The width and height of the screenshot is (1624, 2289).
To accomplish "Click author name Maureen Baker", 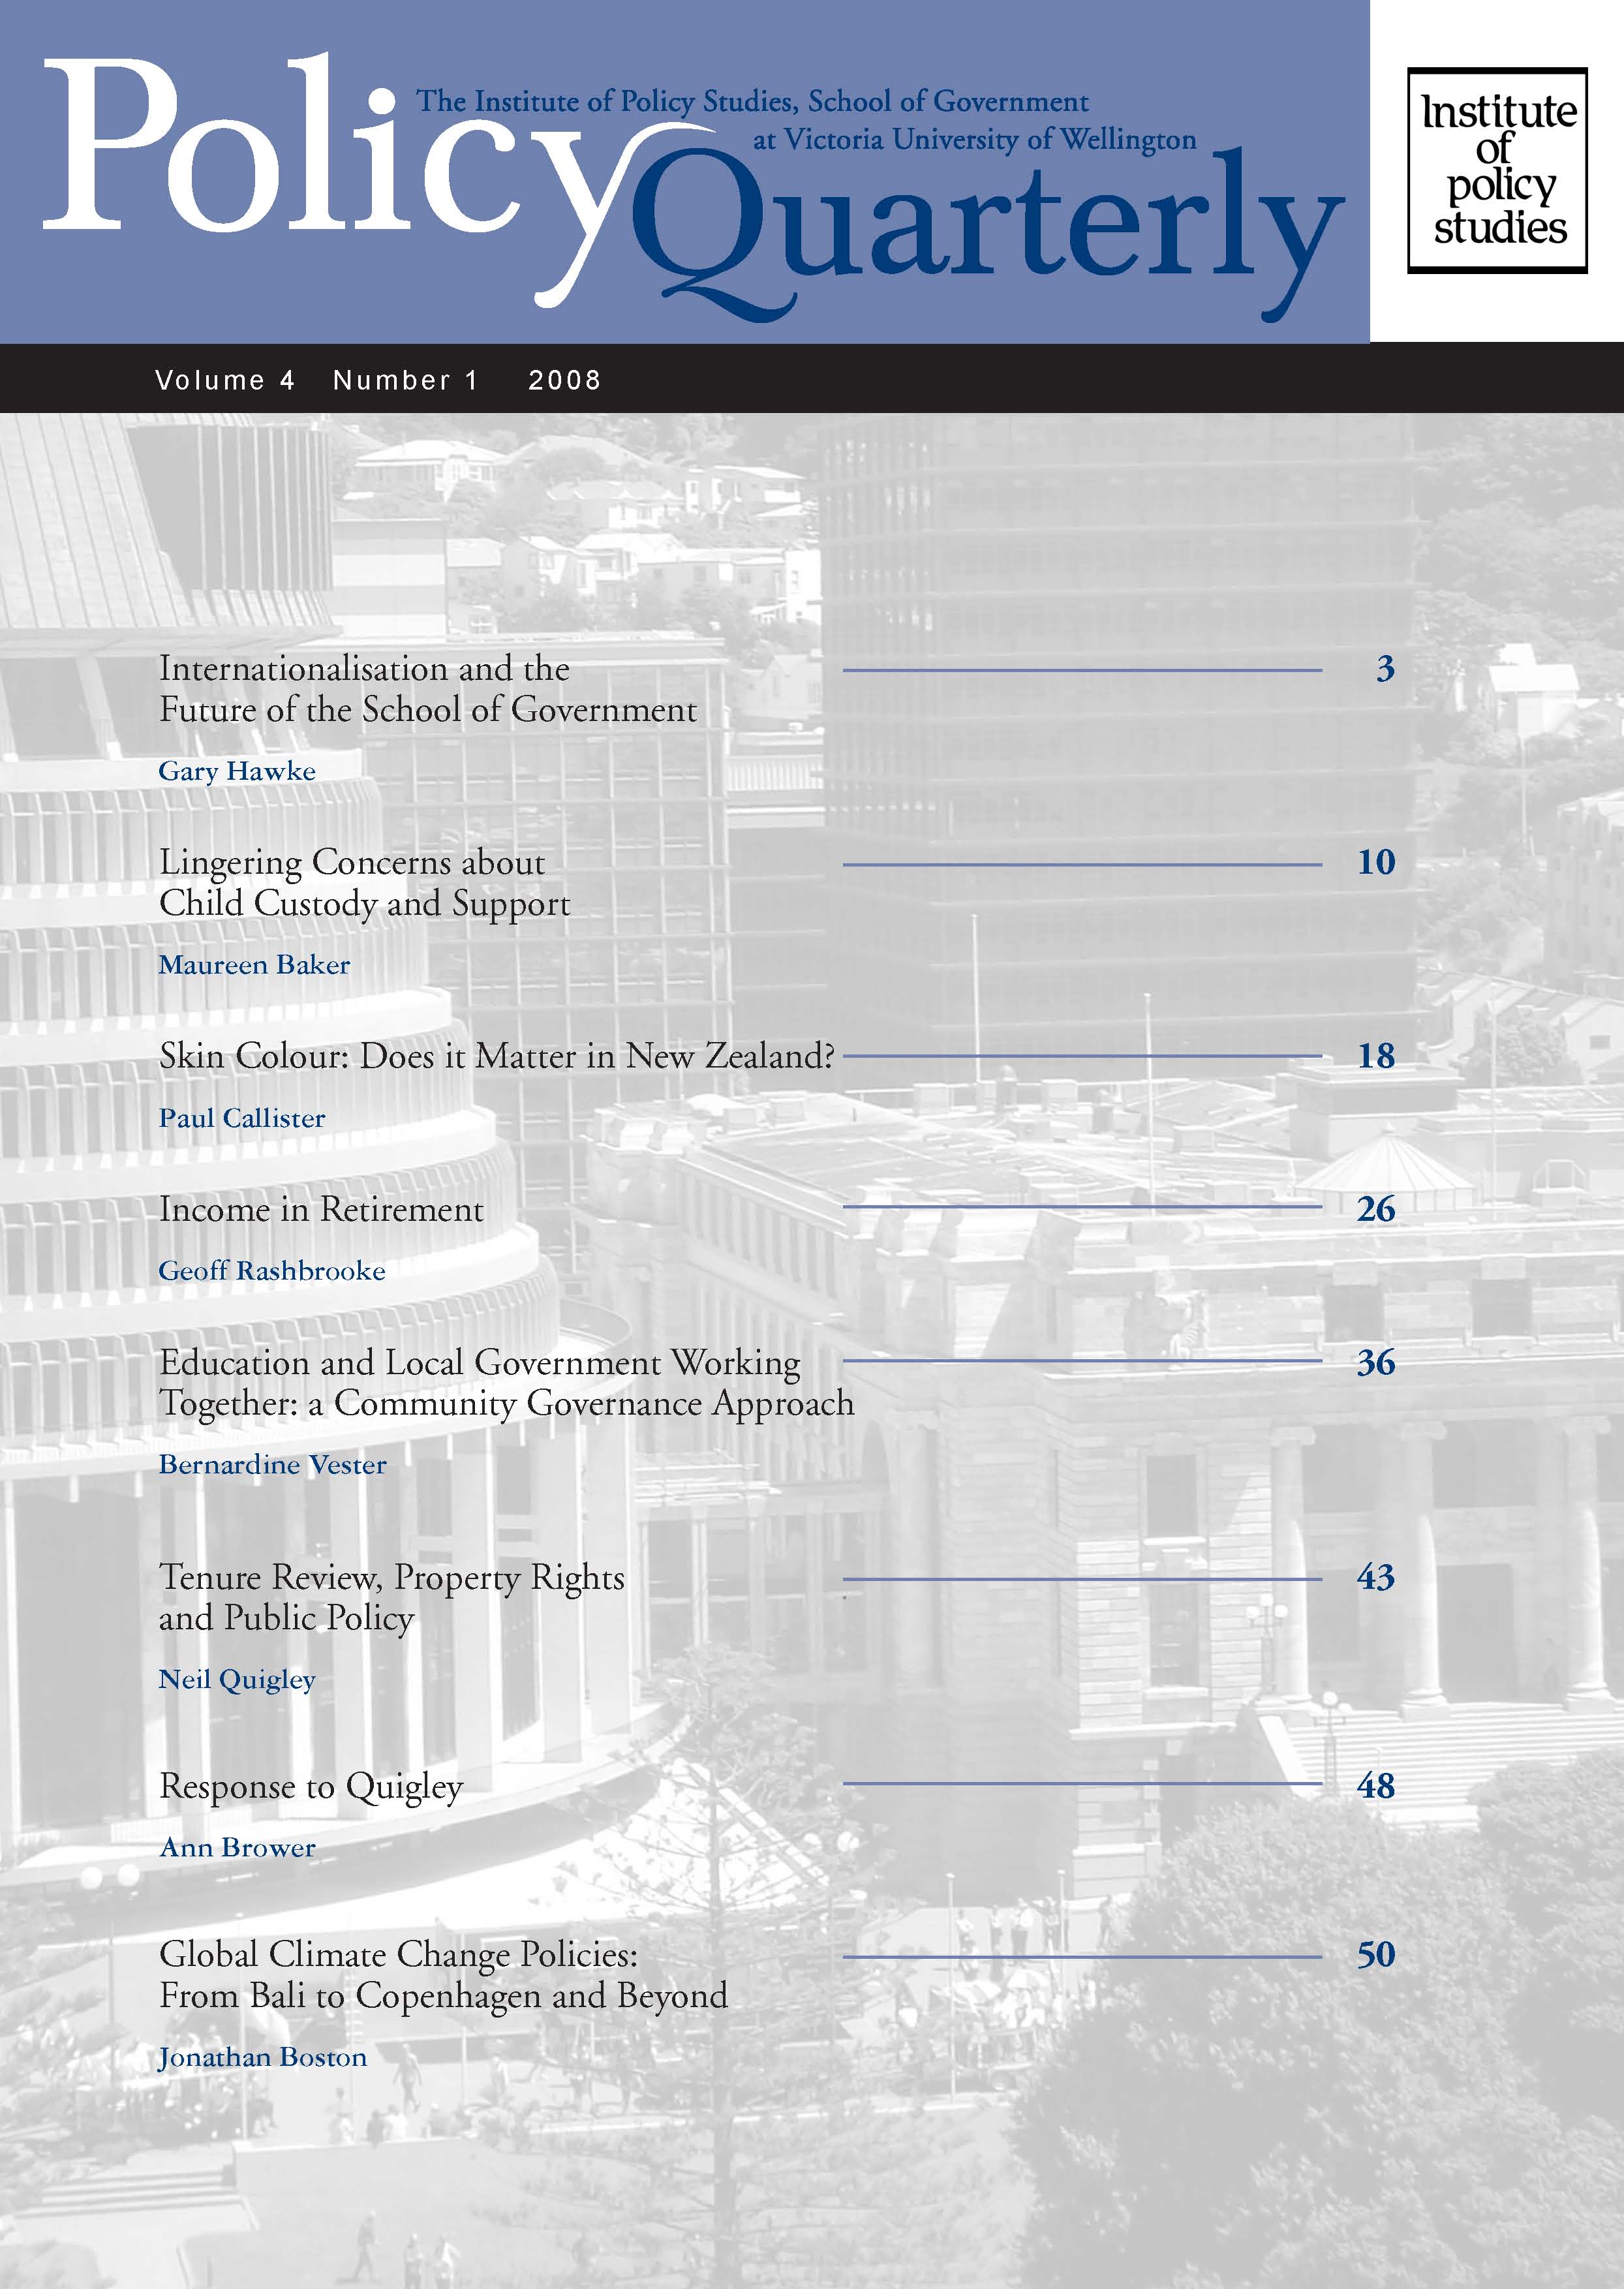I will 254,965.
